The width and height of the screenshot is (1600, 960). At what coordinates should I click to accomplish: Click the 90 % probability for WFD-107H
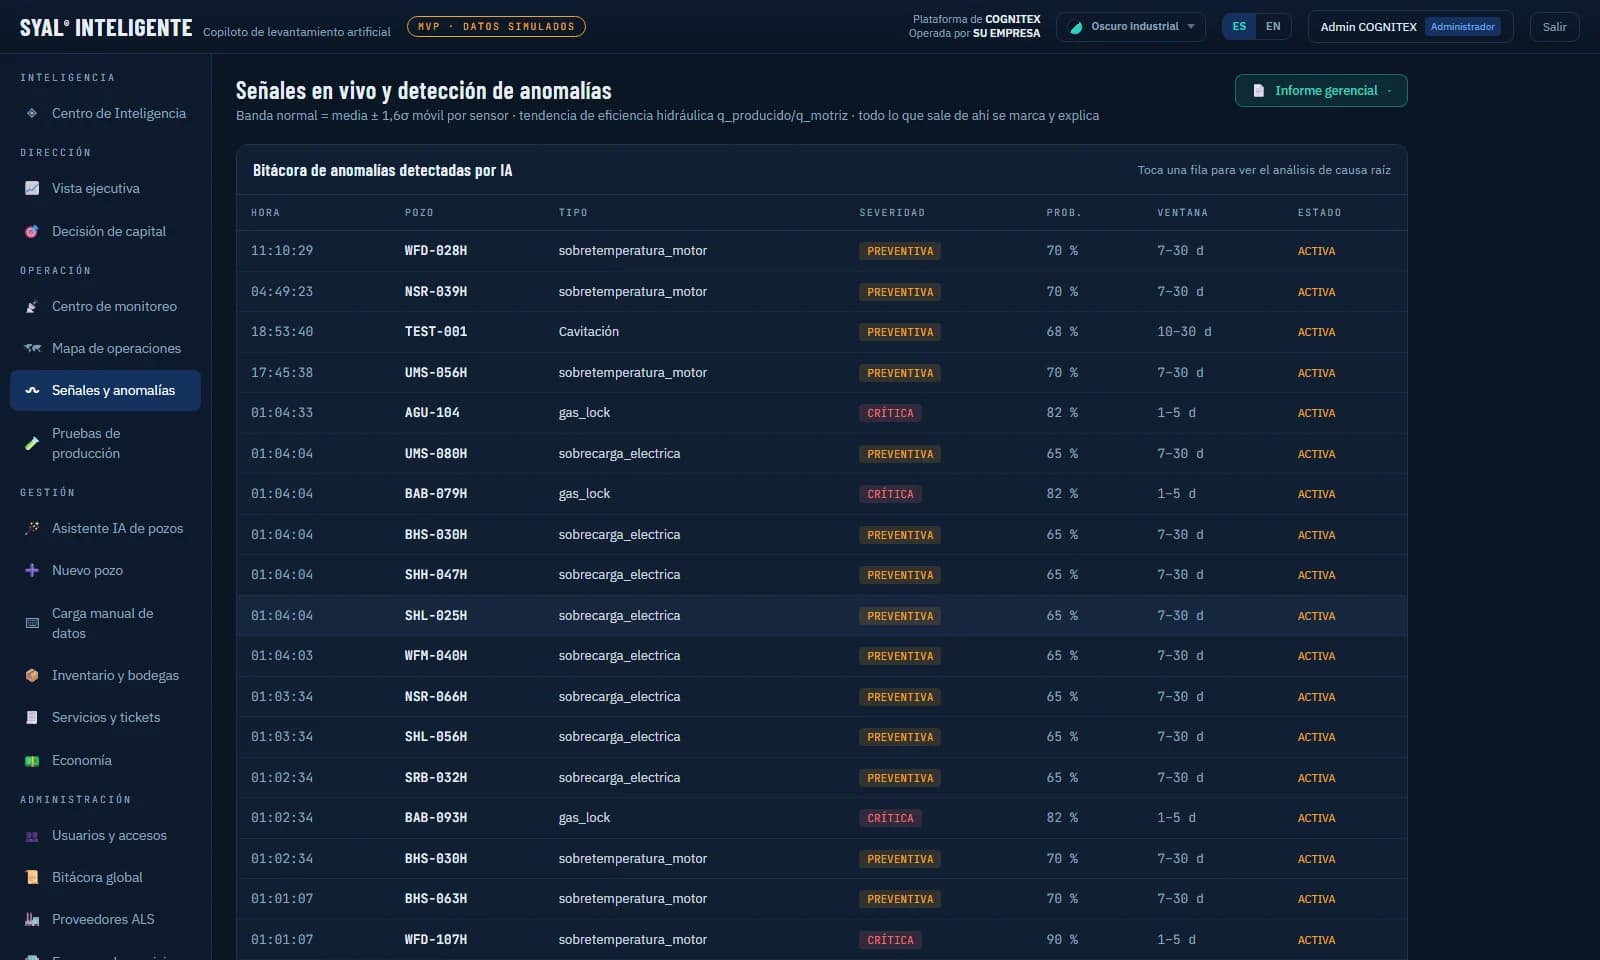tap(1062, 939)
